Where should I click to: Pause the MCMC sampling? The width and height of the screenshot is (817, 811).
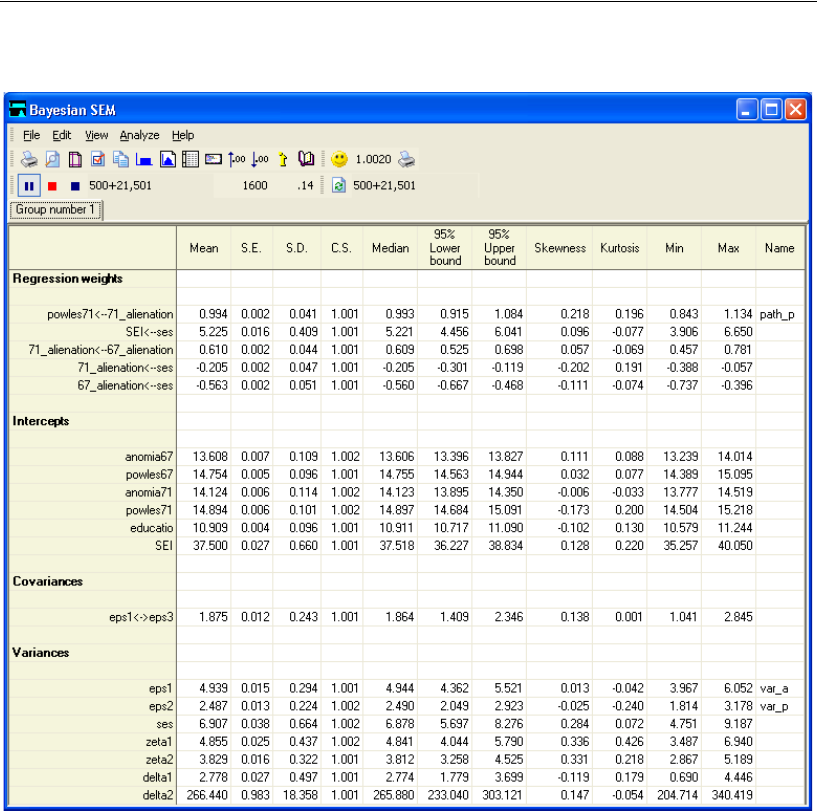coord(29,186)
